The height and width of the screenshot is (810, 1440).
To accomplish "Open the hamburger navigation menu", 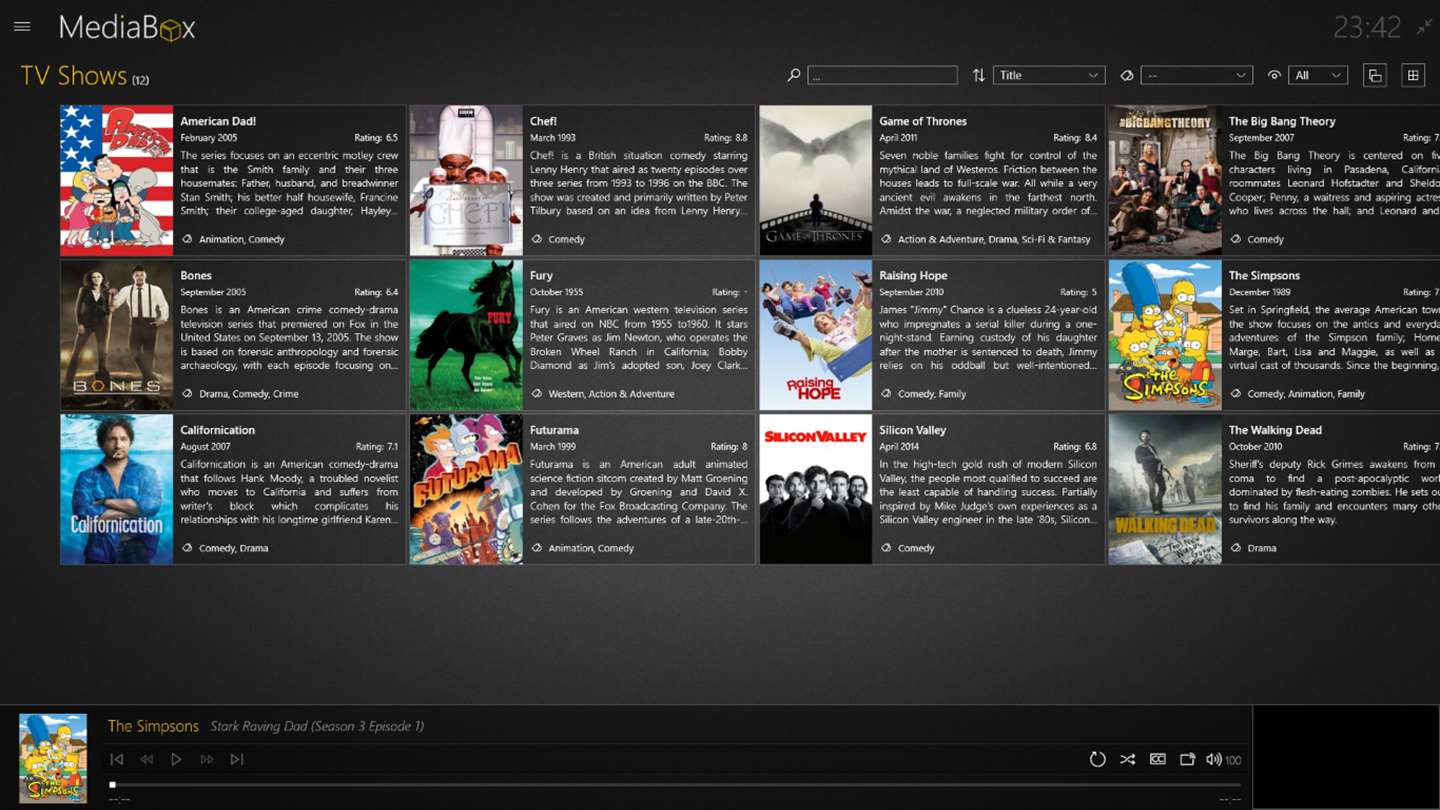I will tap(22, 27).
